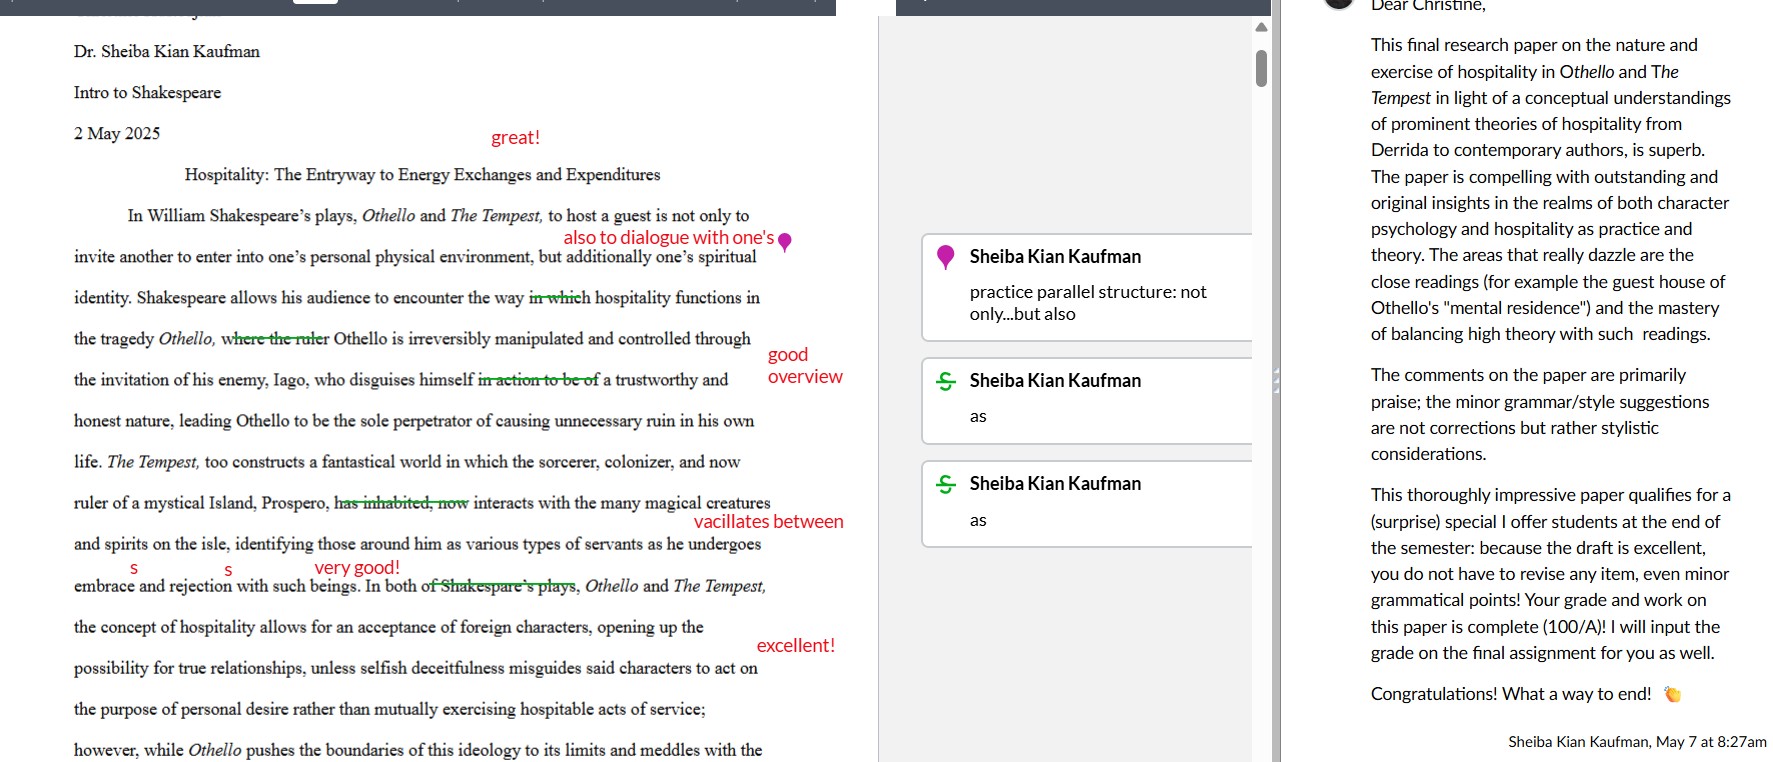Click the struck-through 'of Shakespare's plays' text

pos(499,586)
